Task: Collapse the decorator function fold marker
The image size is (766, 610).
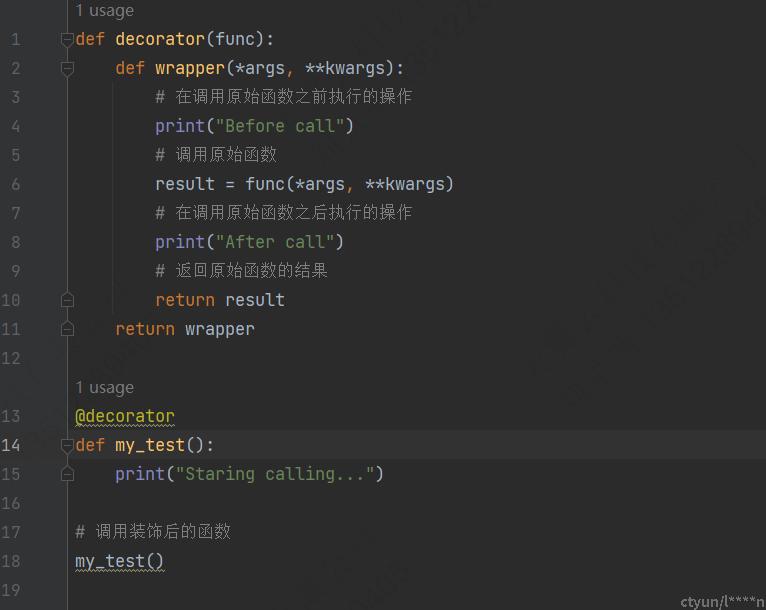Action: click(x=67, y=40)
